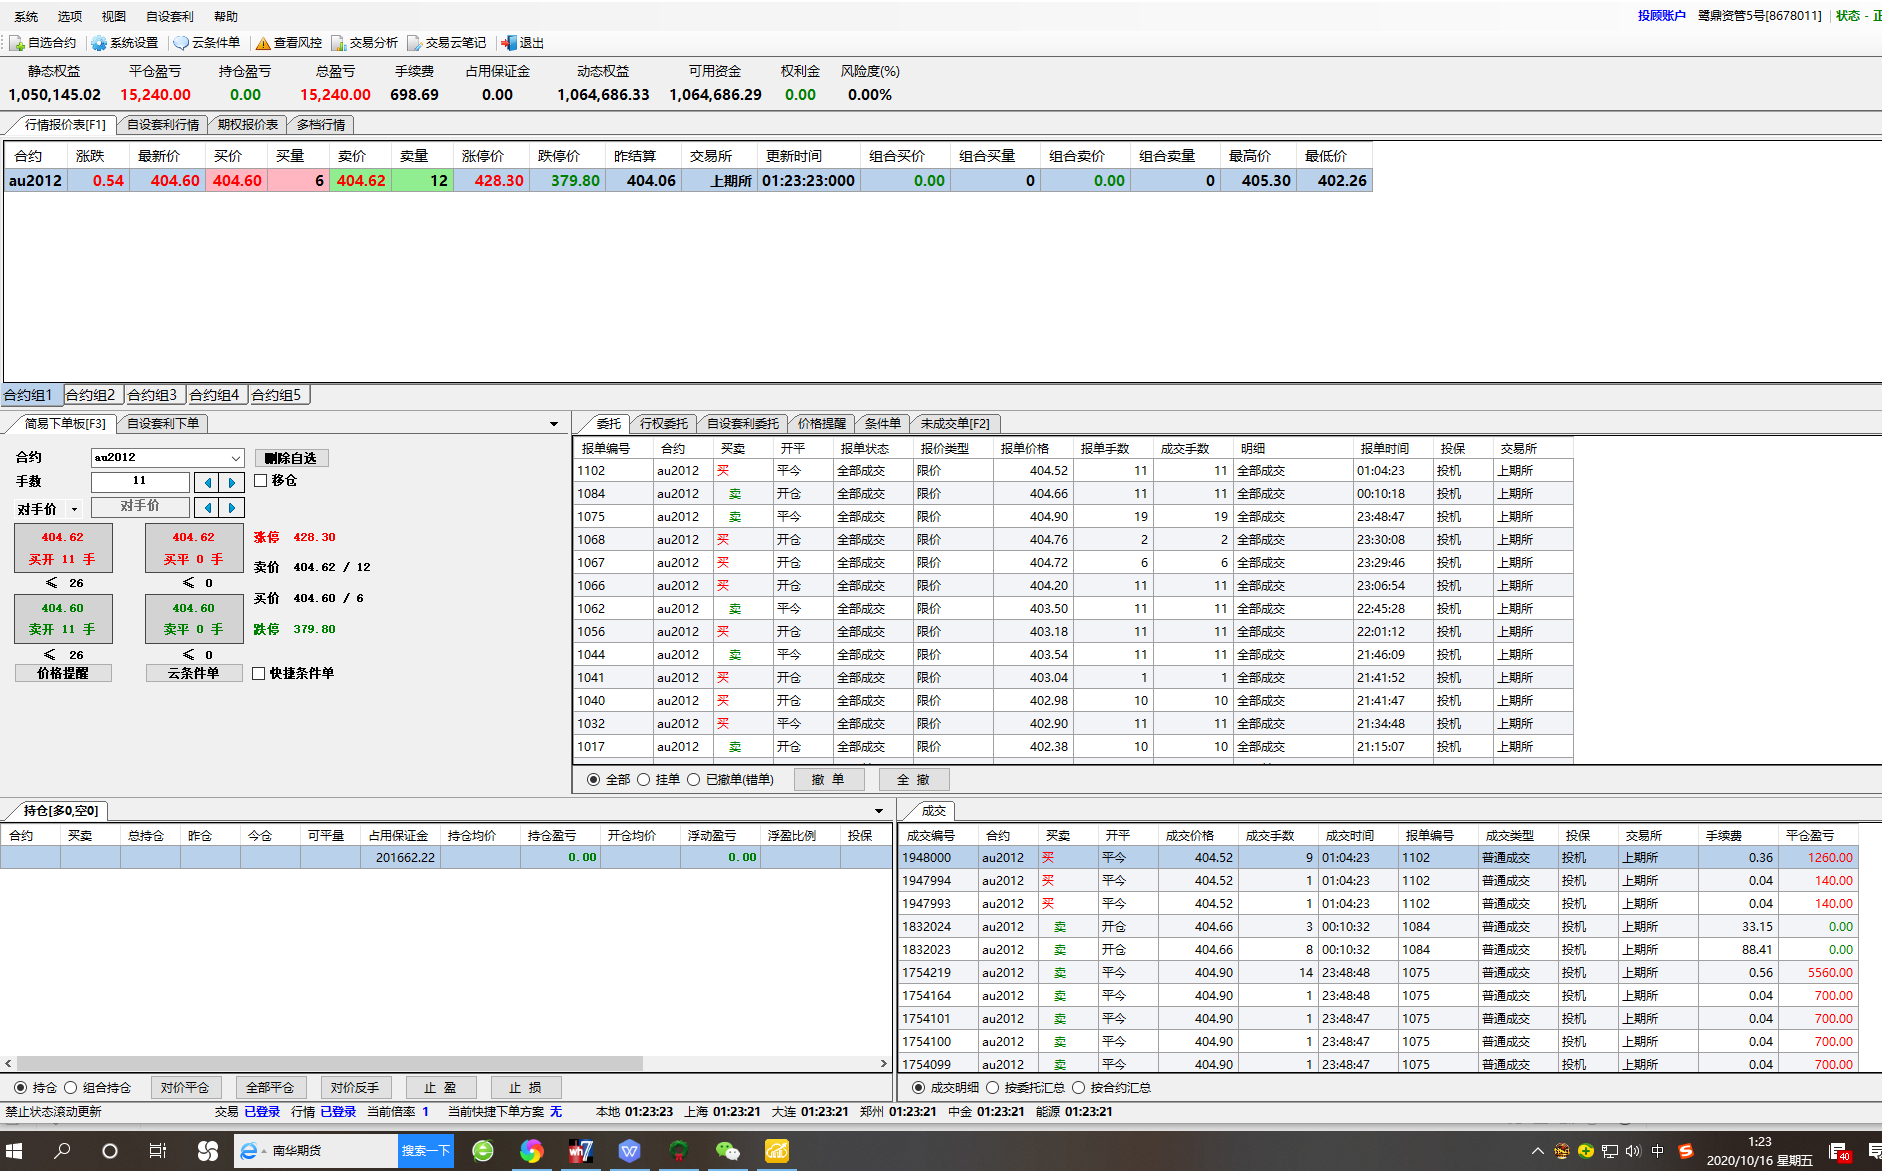The image size is (1882, 1171).
Task: Open the red wh7 taskbar icon
Action: point(581,1151)
